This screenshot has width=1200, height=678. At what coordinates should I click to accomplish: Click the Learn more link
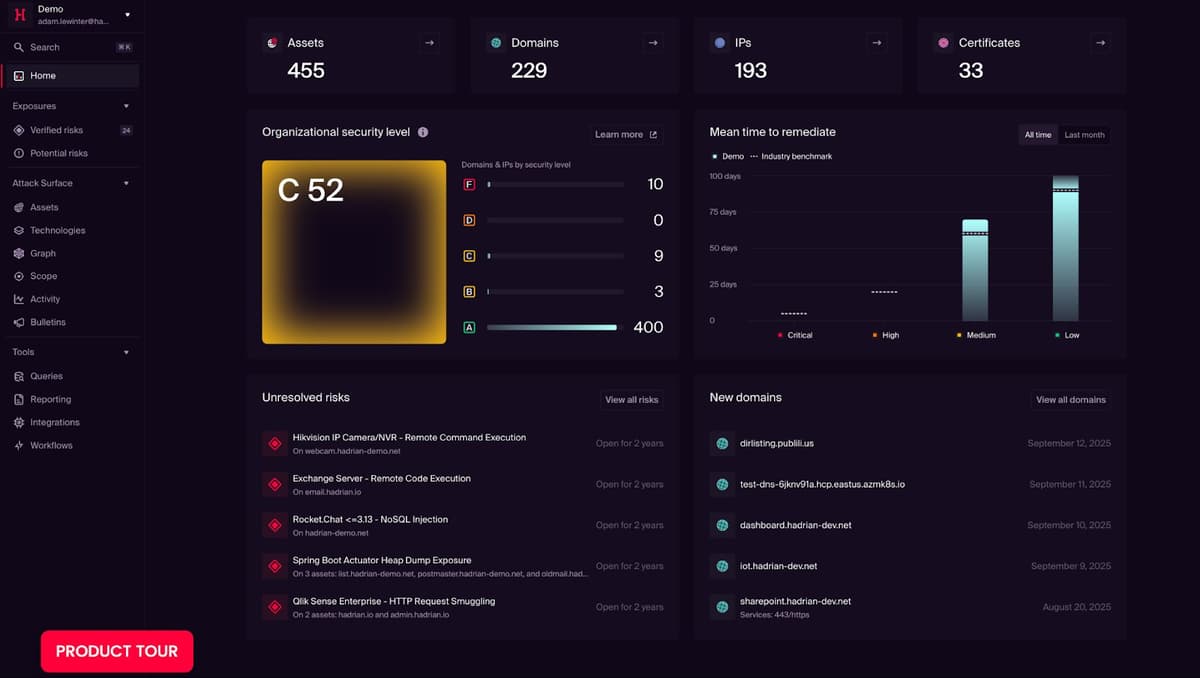[x=626, y=134]
